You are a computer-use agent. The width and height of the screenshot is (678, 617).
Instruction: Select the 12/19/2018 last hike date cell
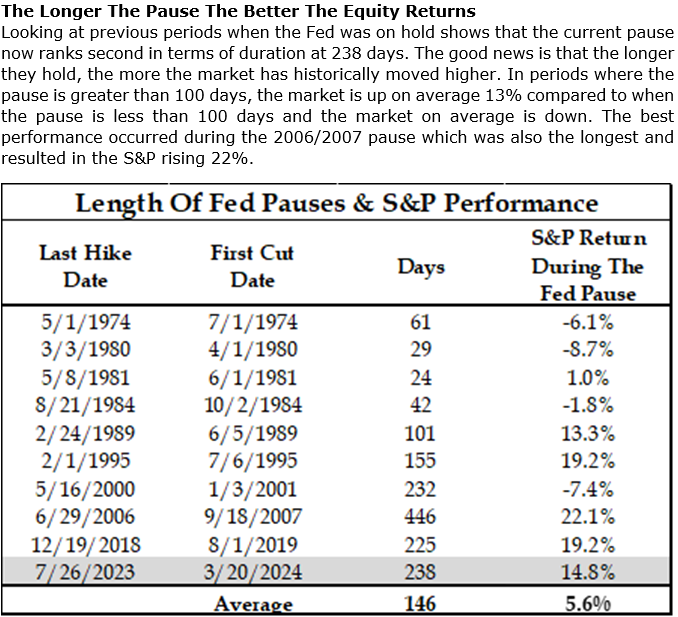pos(85,545)
